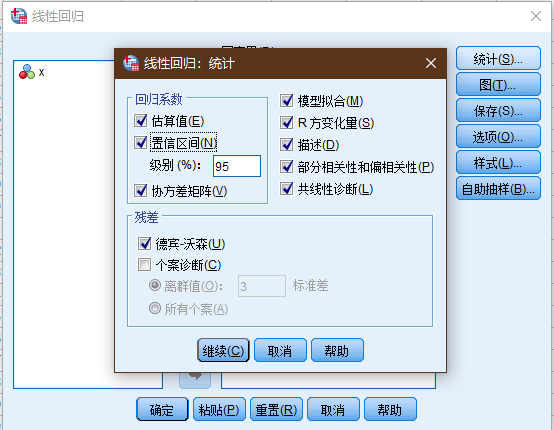The width and height of the screenshot is (554, 430).
Task: Open the 图(T)... dialog button
Action: tap(498, 84)
